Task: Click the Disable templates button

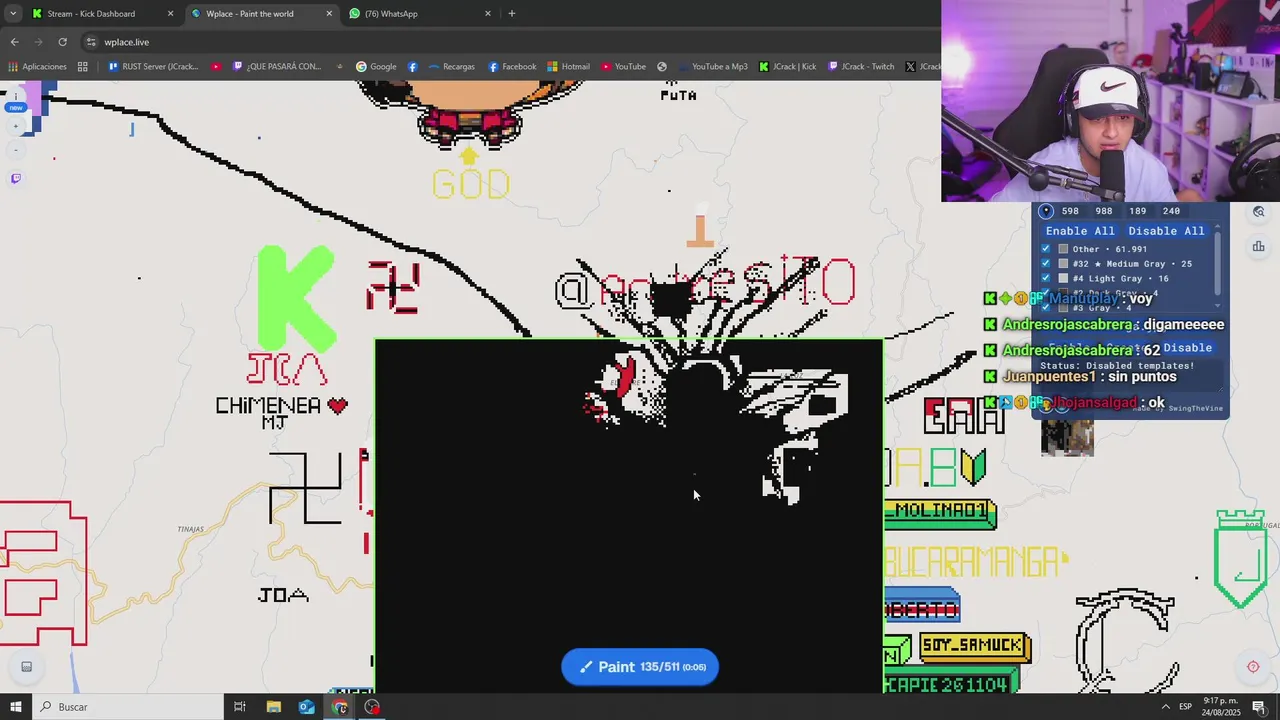Action: tap(1187, 348)
